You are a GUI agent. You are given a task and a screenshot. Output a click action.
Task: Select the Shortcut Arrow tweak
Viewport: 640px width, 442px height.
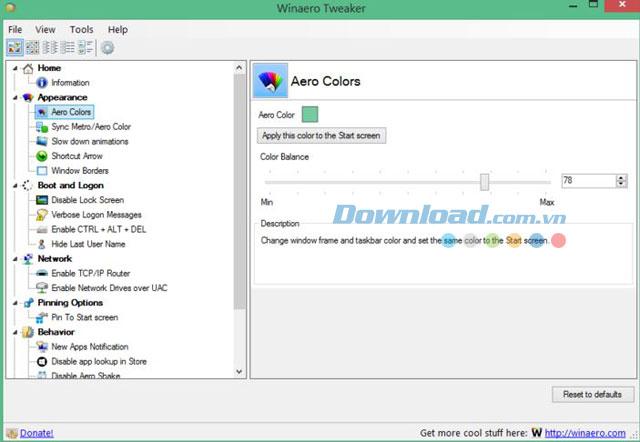point(77,156)
